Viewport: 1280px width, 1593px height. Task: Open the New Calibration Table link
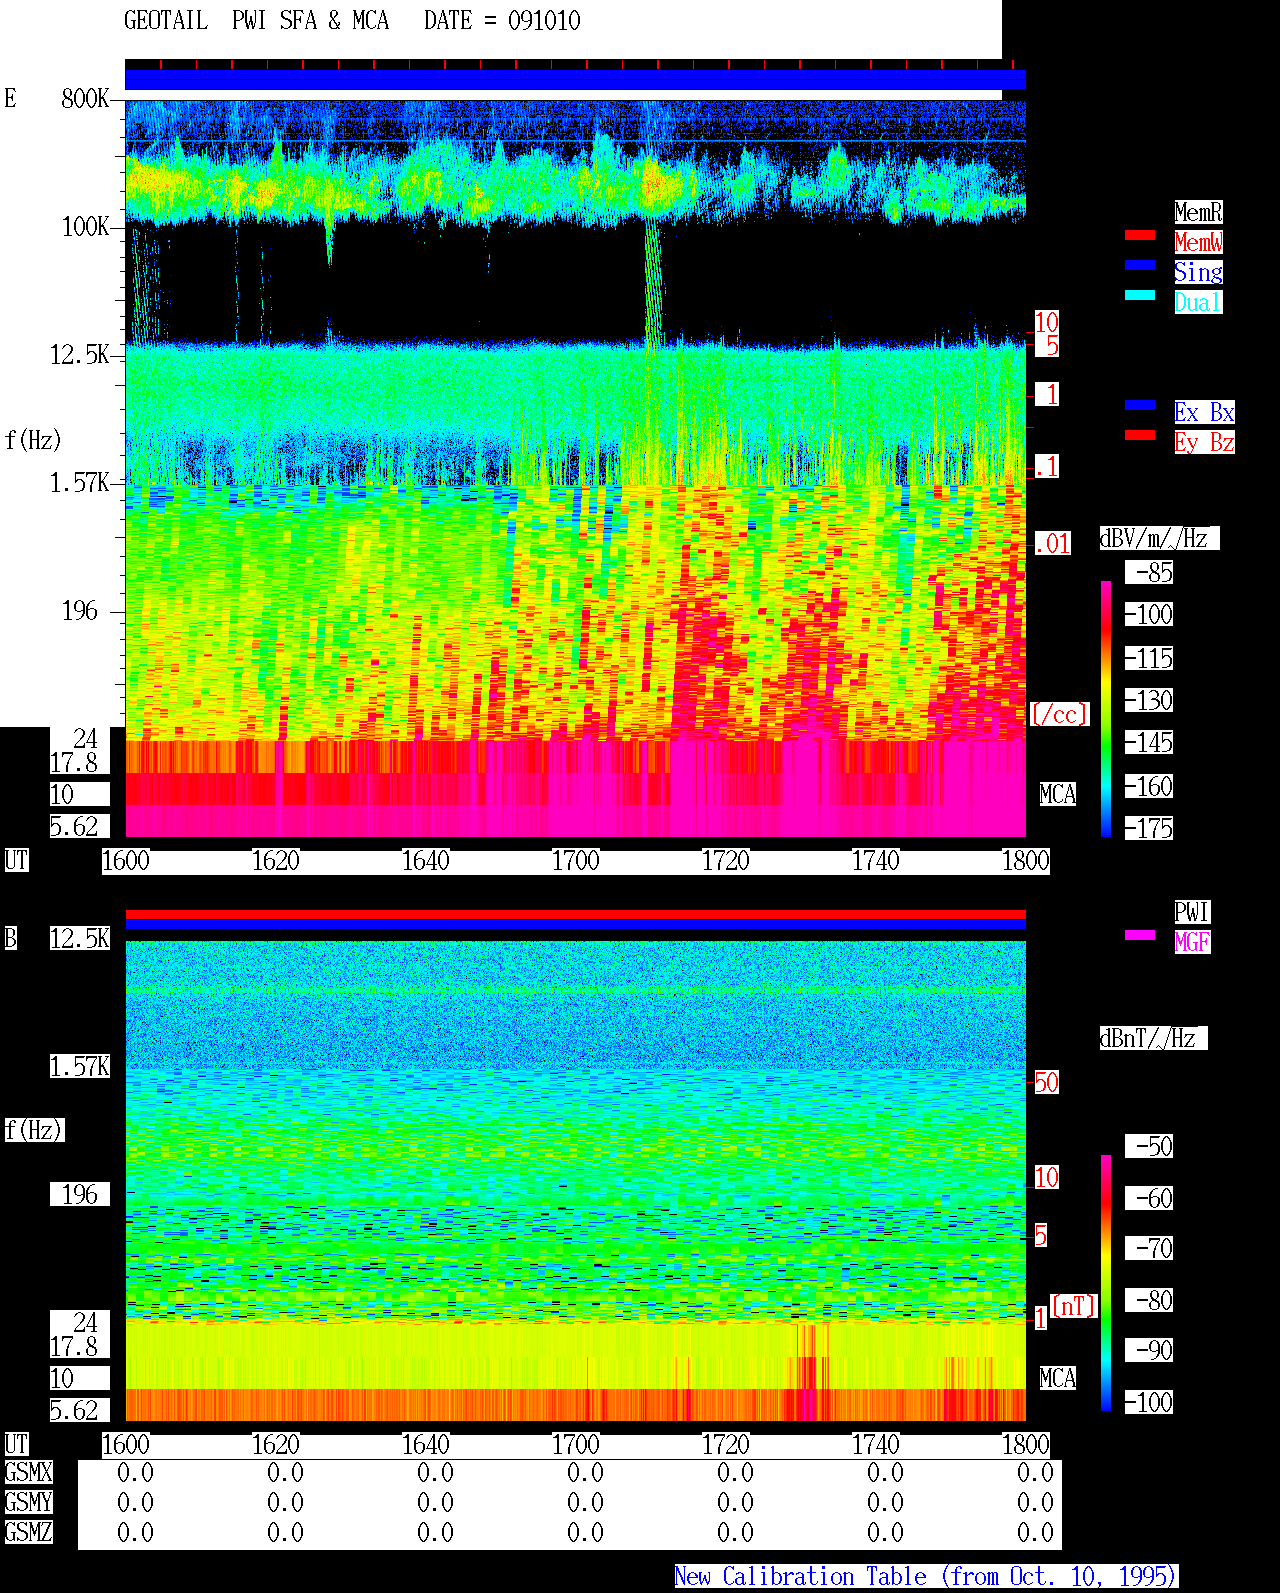tap(926, 1577)
